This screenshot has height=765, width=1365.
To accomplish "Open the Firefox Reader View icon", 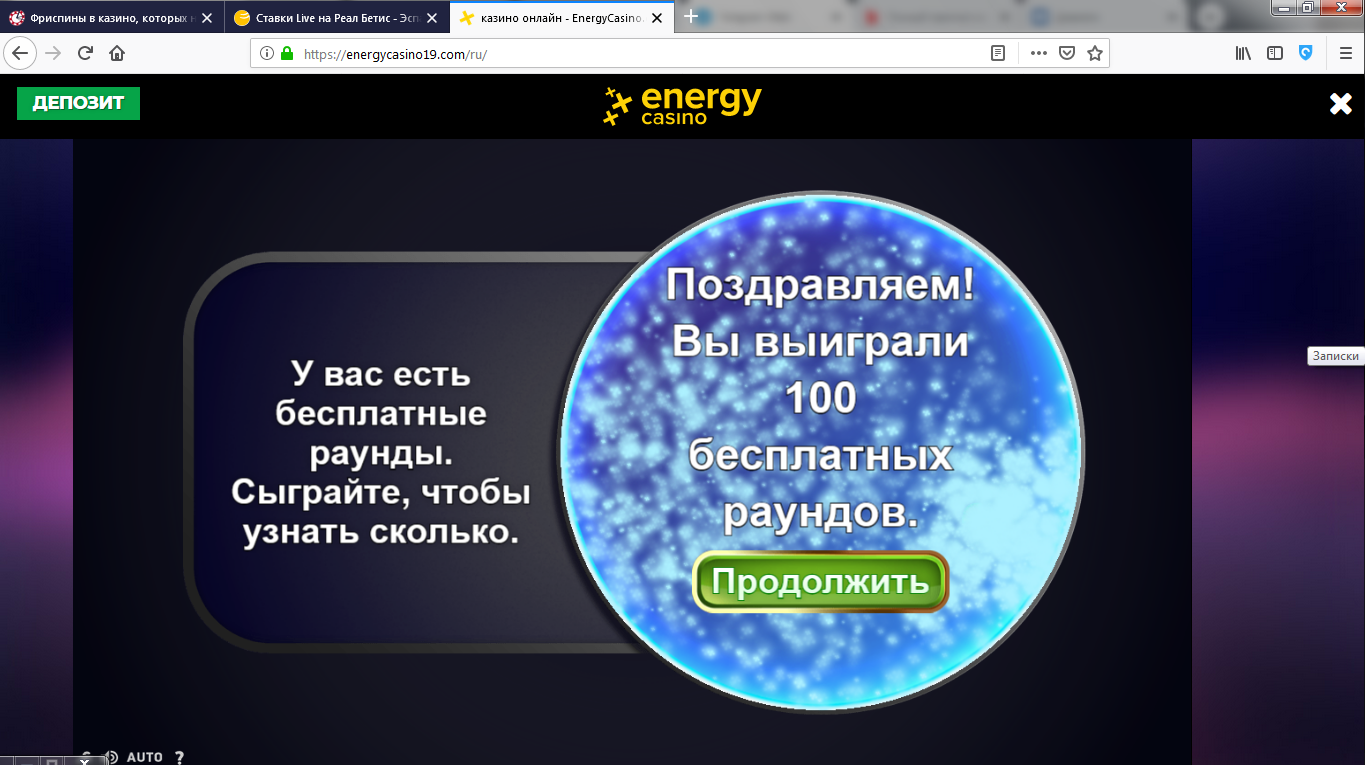I will [997, 53].
